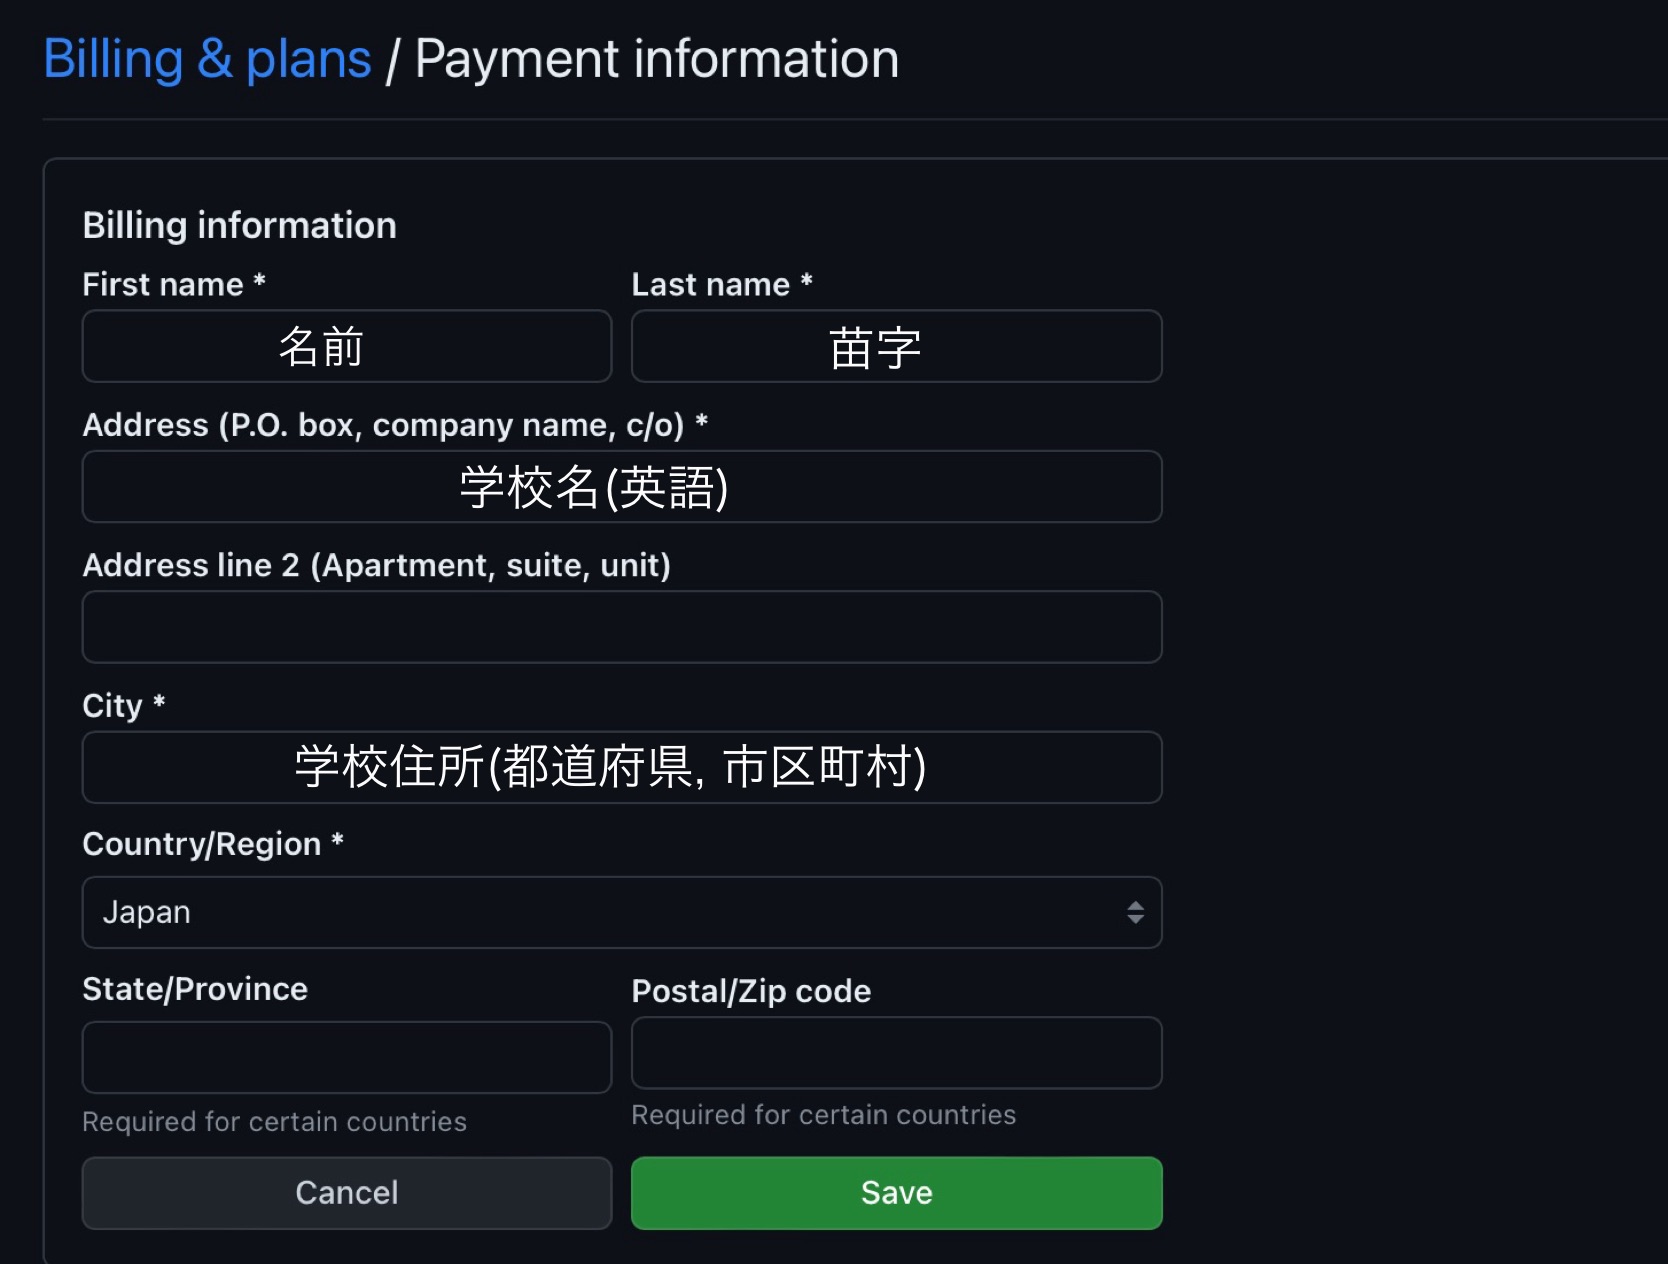Click the Country/Region dropdown stepper arrows

(x=1135, y=912)
